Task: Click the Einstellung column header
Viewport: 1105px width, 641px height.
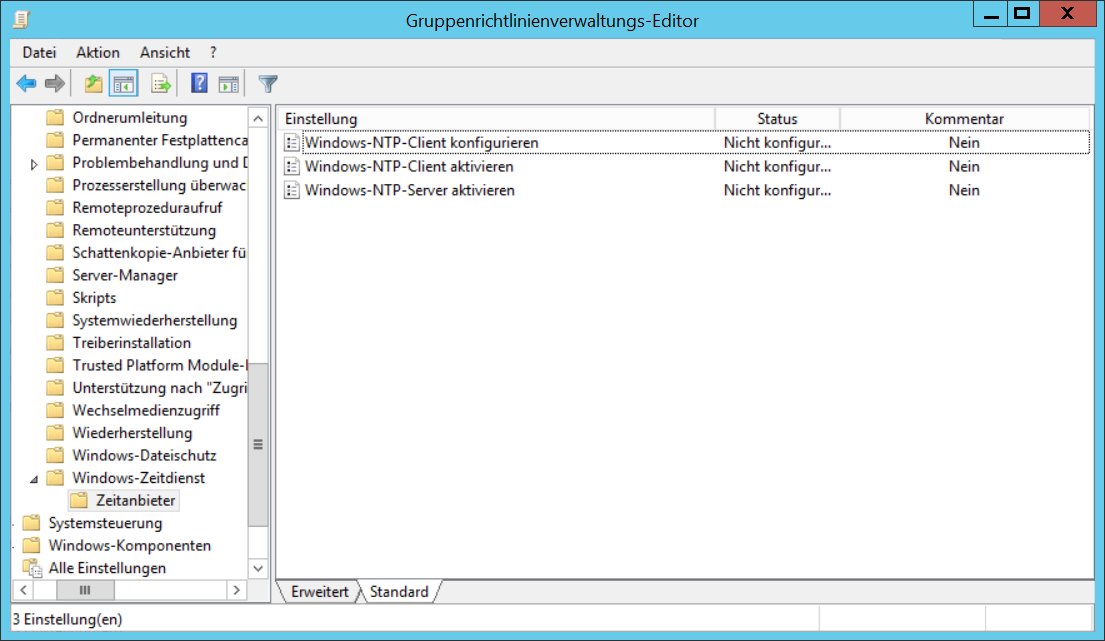Action: [495, 119]
